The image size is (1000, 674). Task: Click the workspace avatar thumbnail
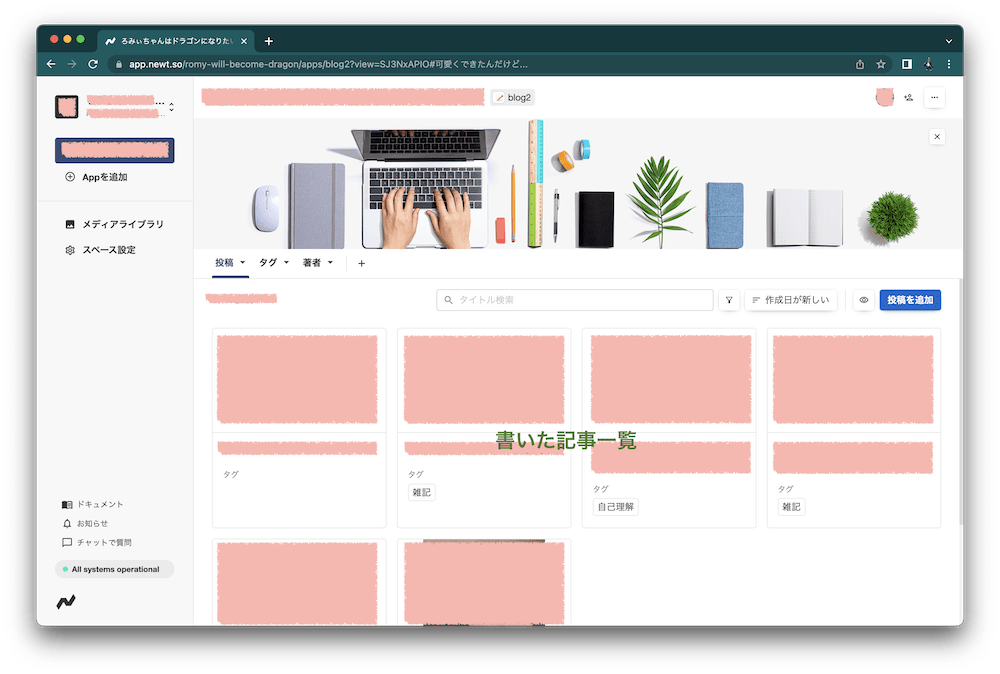(x=67, y=106)
